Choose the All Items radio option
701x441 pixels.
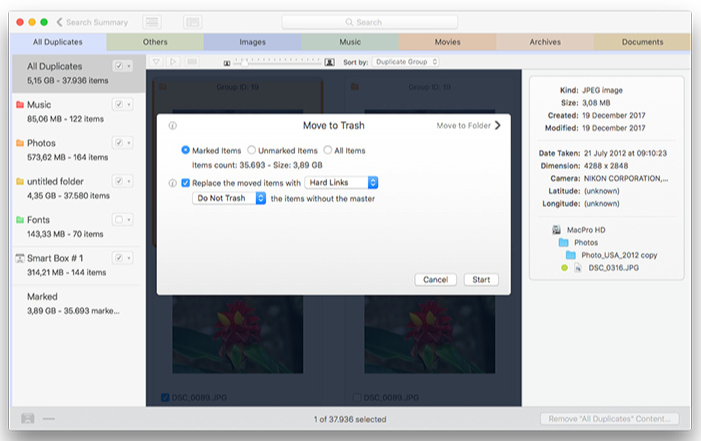(327, 150)
